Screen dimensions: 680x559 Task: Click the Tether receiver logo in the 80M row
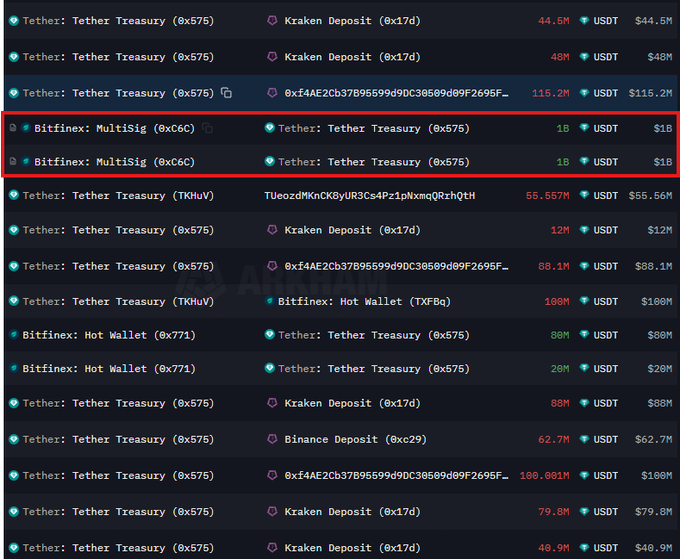pyautogui.click(x=270, y=334)
